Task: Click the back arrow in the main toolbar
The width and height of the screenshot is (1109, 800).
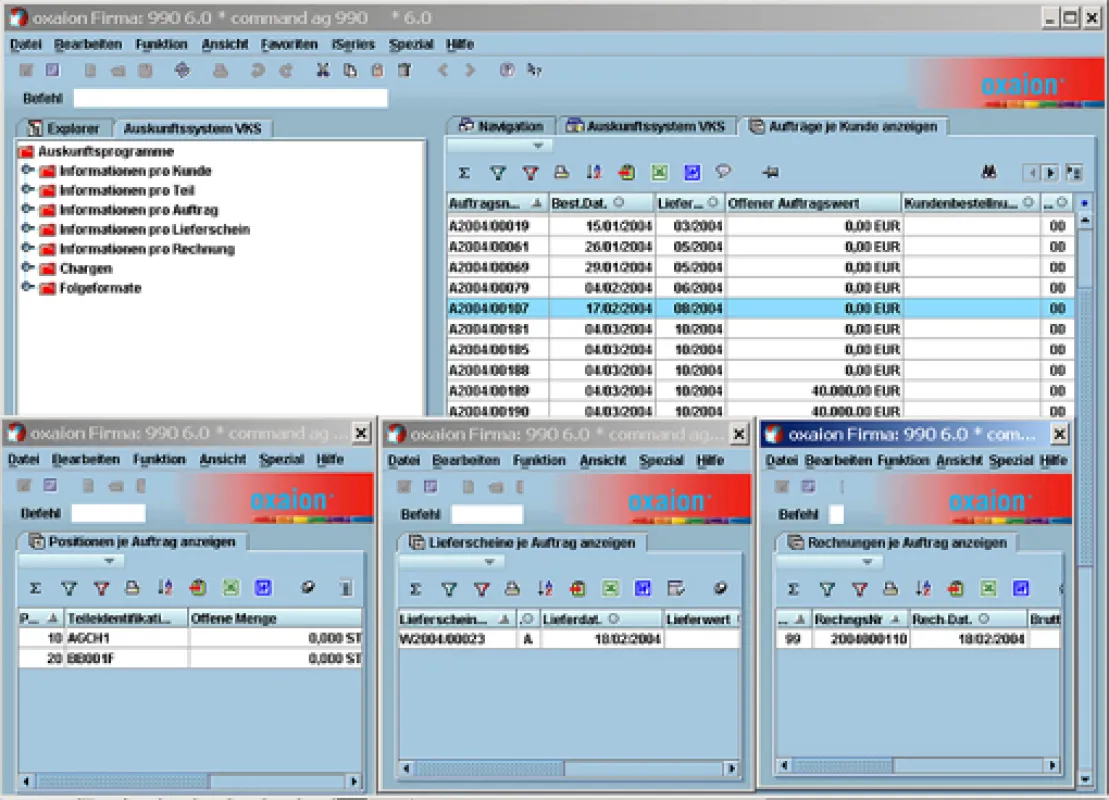Action: coord(443,70)
